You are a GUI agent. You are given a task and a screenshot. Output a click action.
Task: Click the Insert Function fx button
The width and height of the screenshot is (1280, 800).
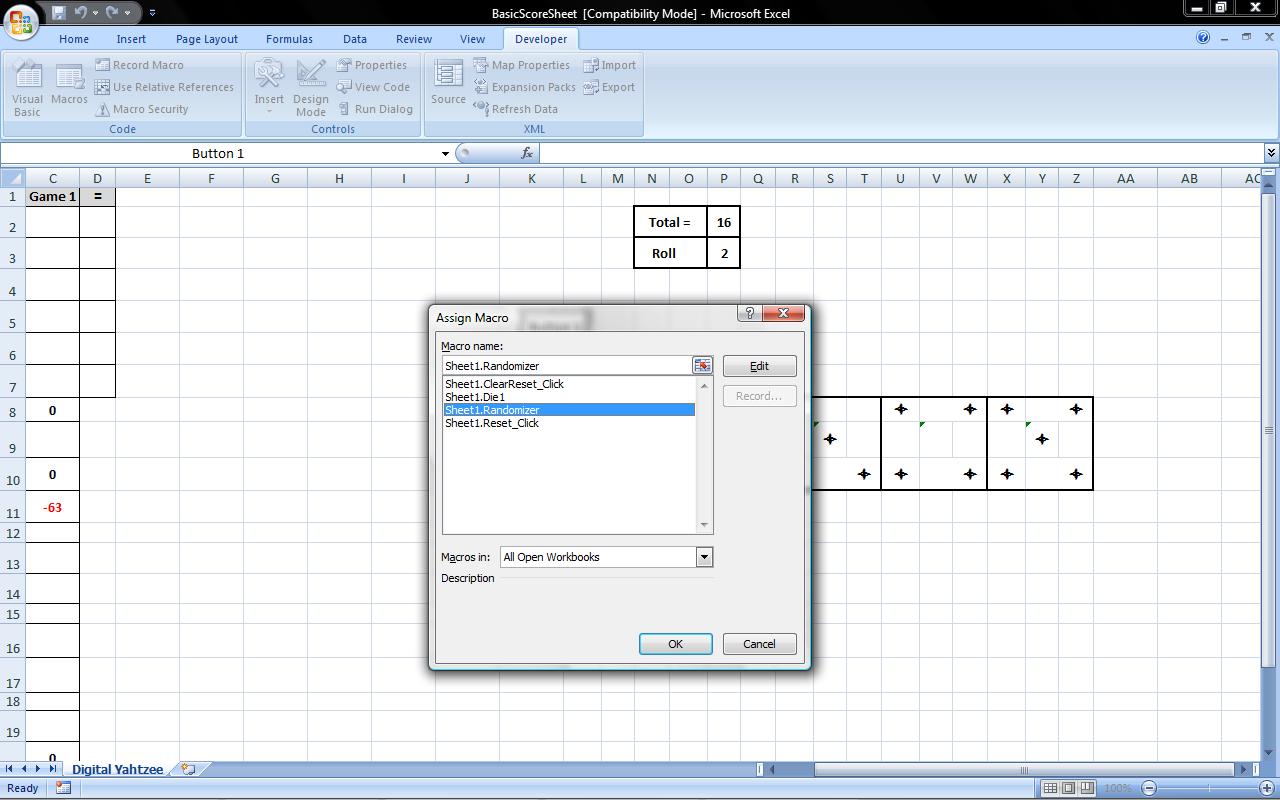[x=527, y=153]
